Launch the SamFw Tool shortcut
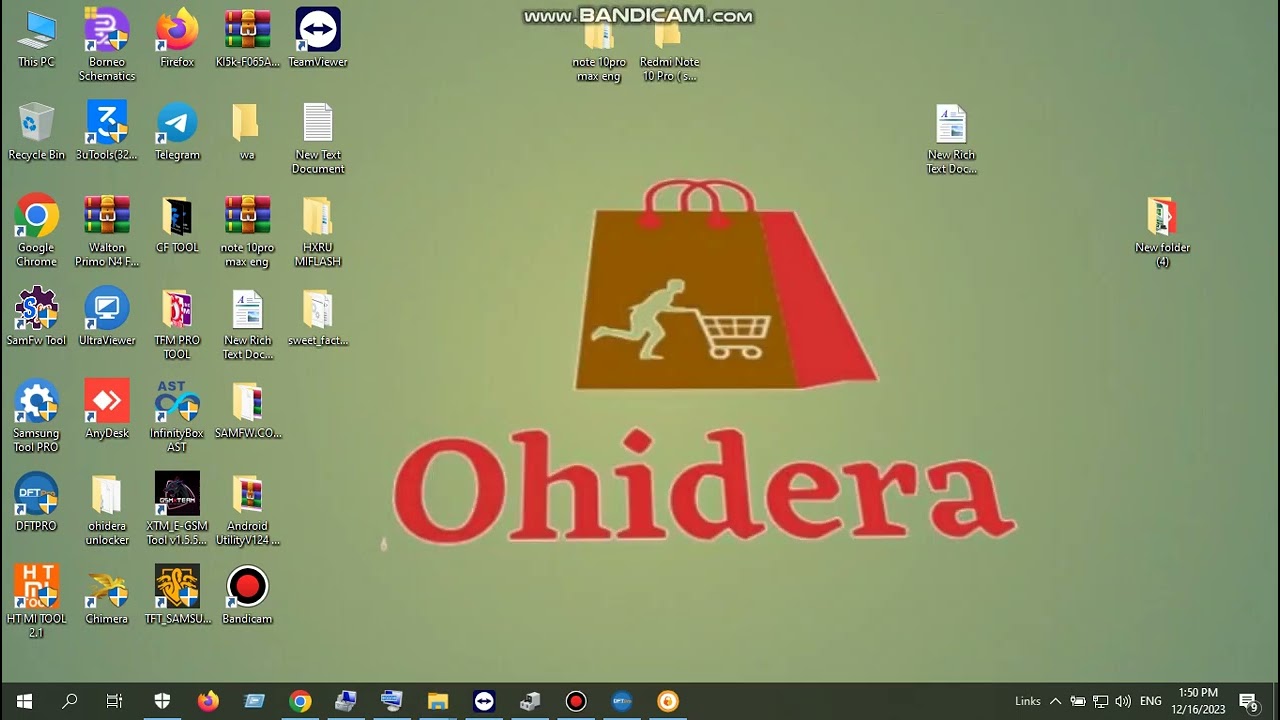 click(36, 317)
